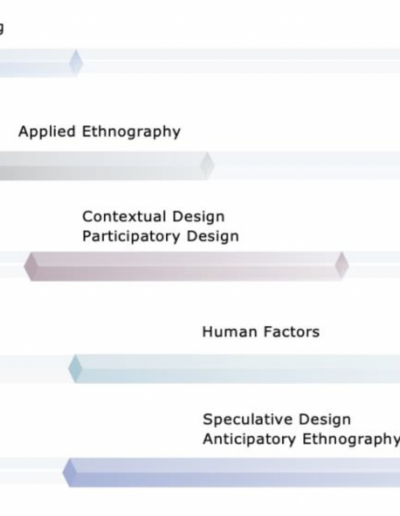Image resolution: width=400 pixels, height=516 pixels.
Task: Click the light blue top bar's end diamond
Action: [76, 63]
